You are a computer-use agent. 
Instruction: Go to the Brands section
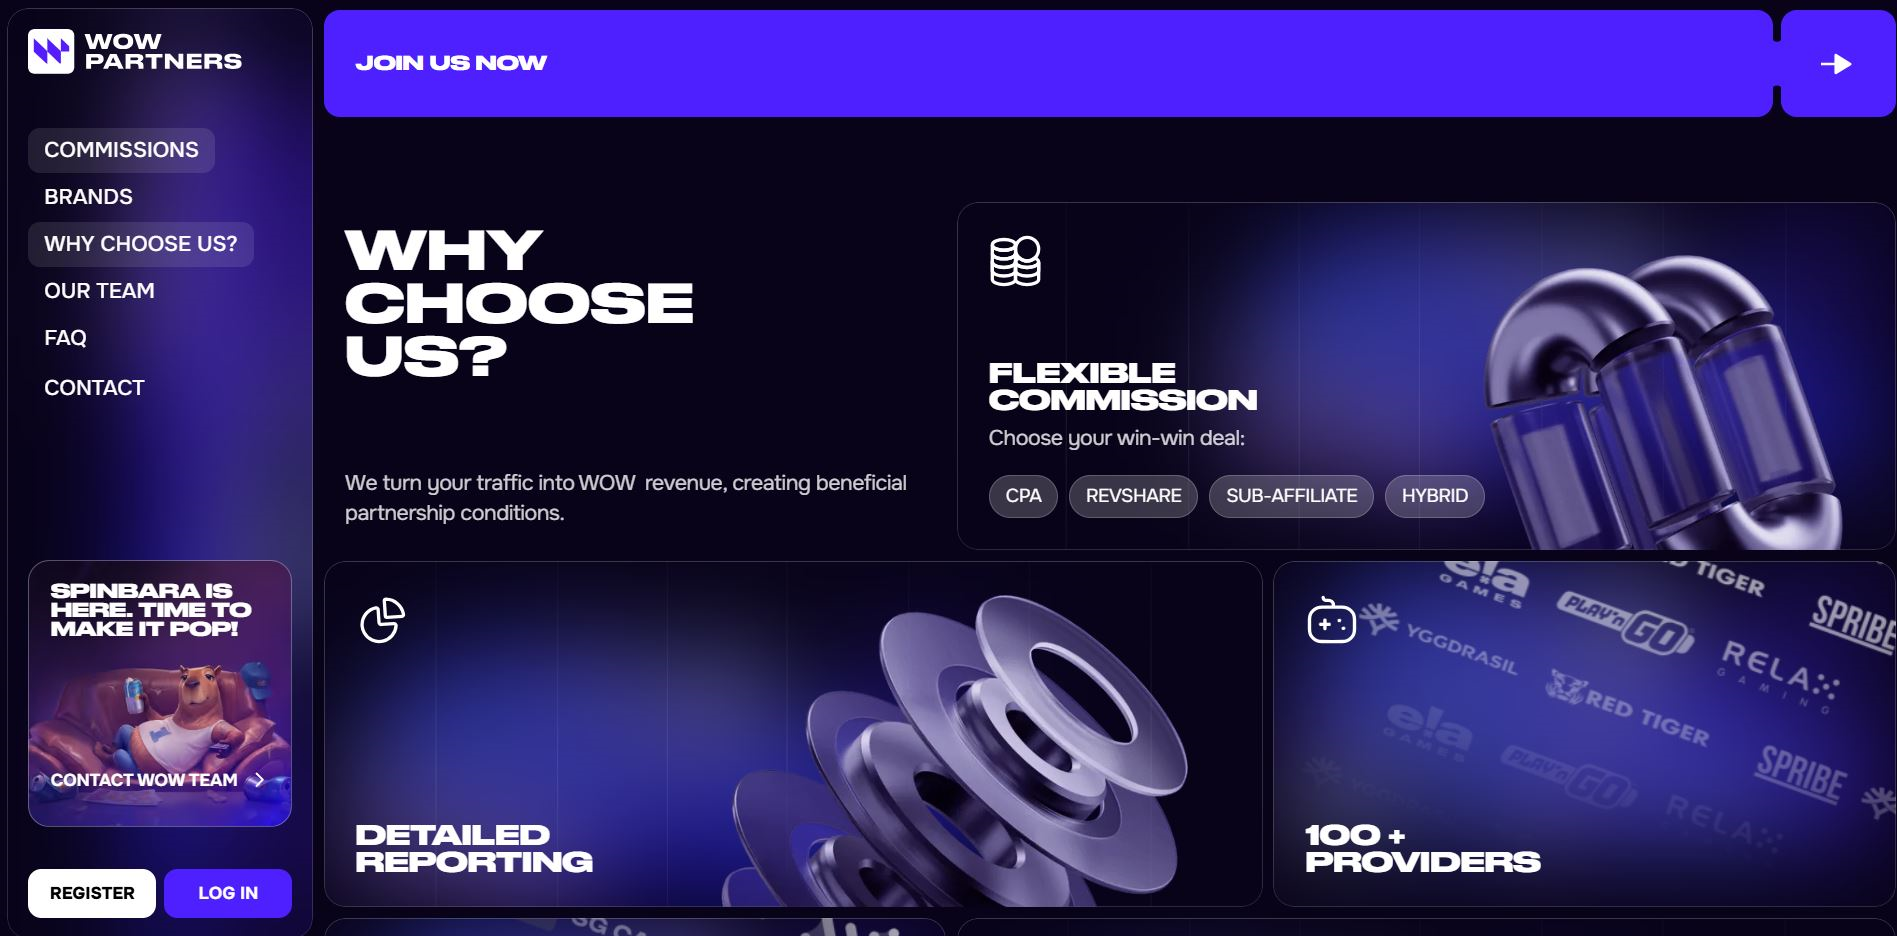click(88, 197)
